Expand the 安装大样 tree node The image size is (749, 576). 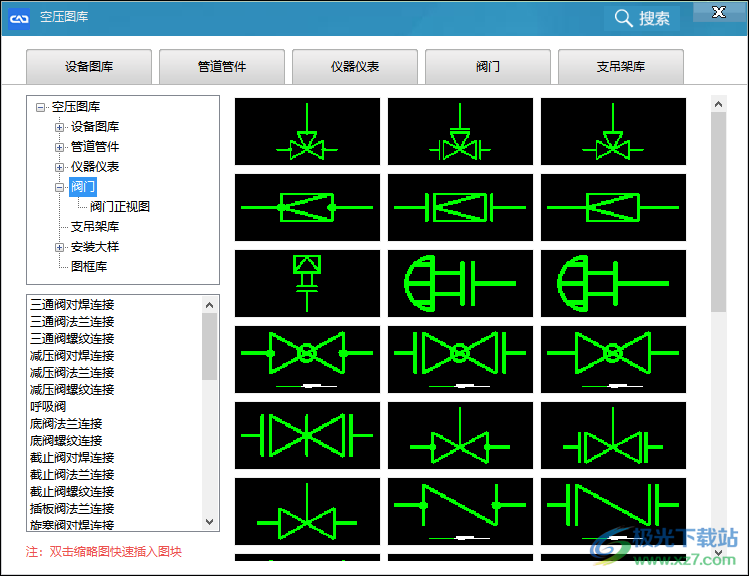(x=59, y=247)
